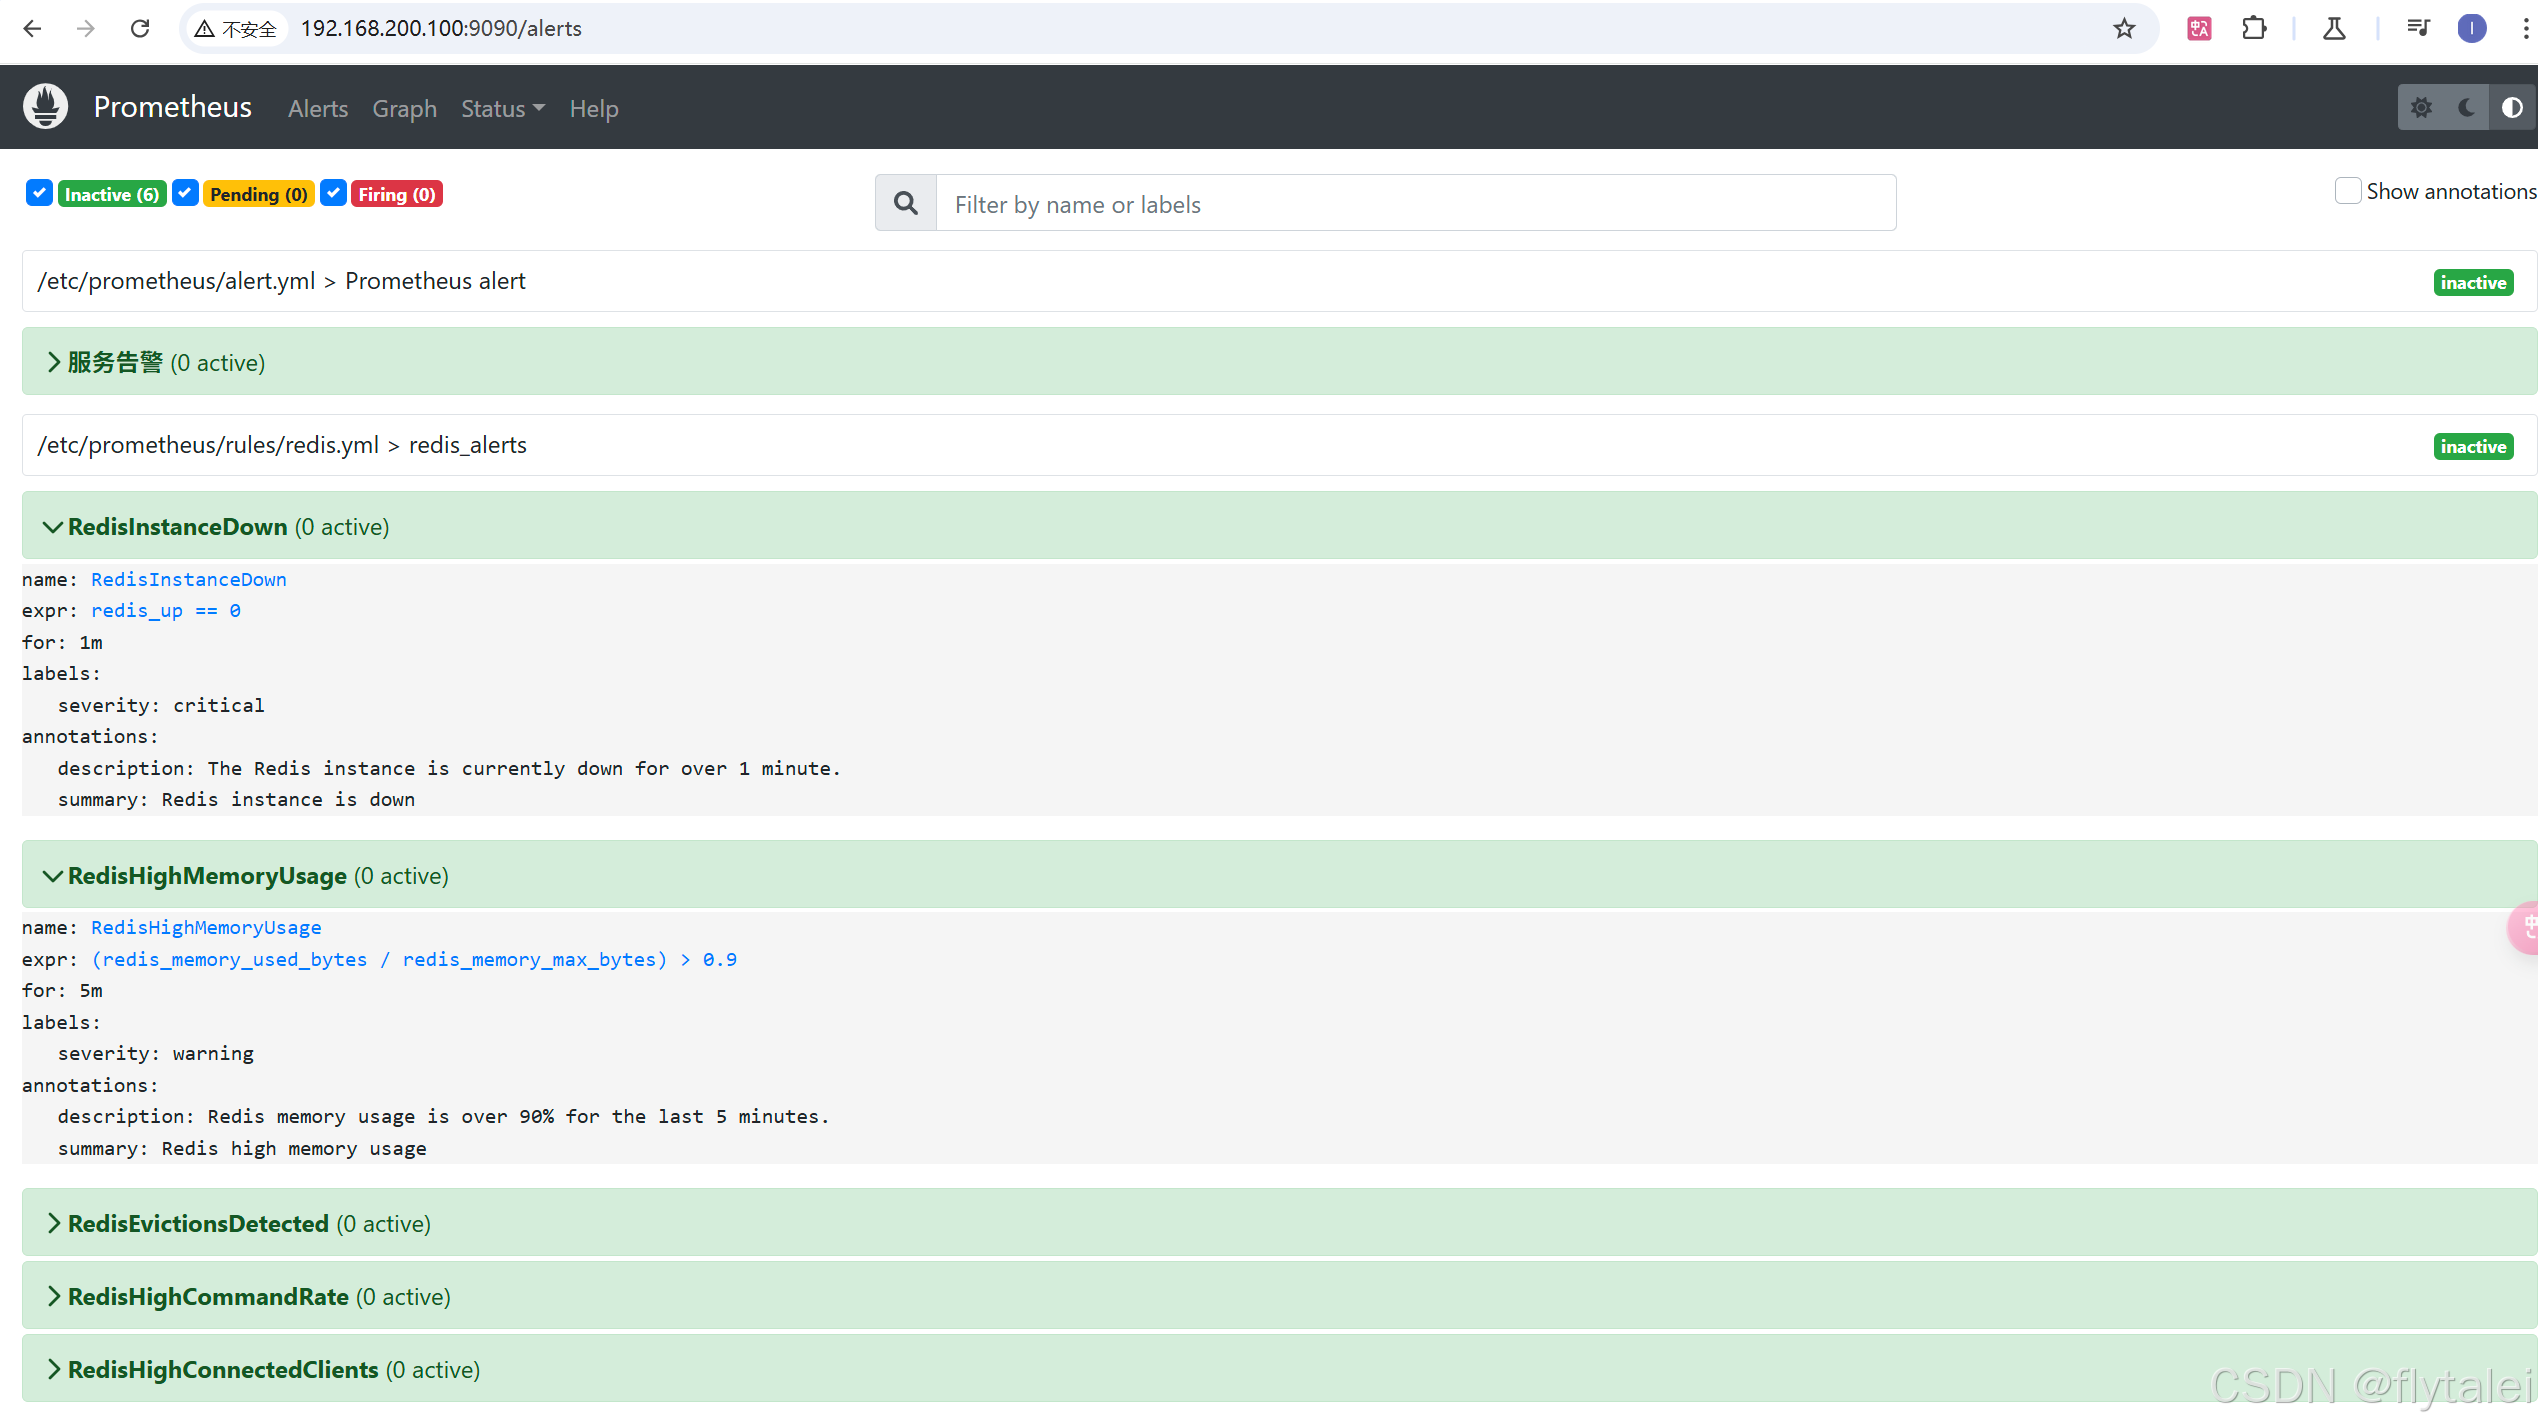This screenshot has width=2538, height=1427.
Task: Enable Show annotations checkbox
Action: [2347, 191]
